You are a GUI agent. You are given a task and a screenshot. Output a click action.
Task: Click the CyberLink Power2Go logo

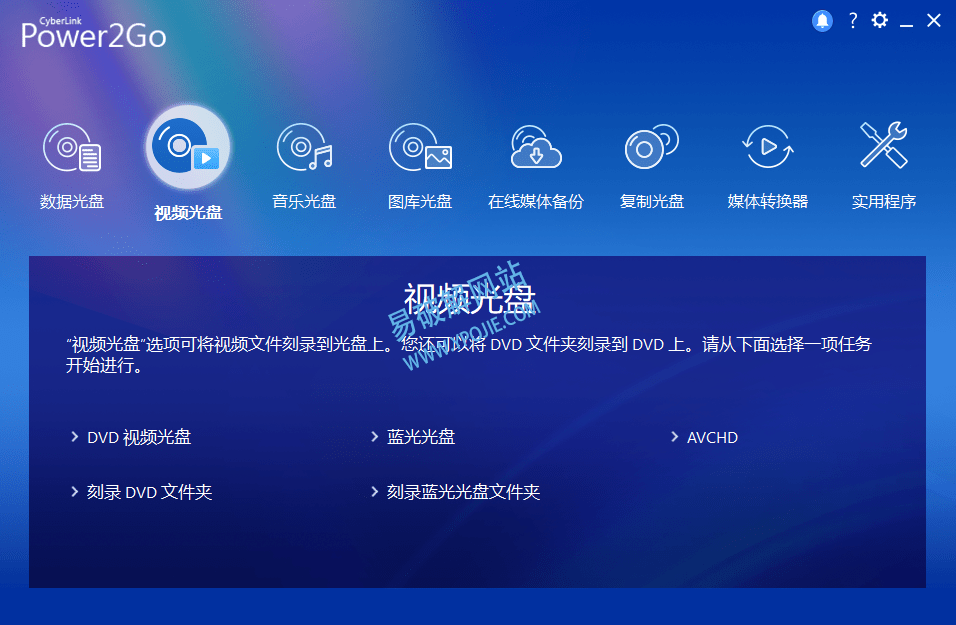coord(93,33)
